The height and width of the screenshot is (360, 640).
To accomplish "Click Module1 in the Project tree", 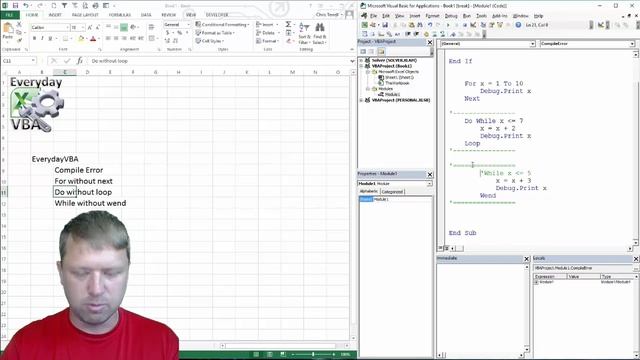I will tap(392, 94).
